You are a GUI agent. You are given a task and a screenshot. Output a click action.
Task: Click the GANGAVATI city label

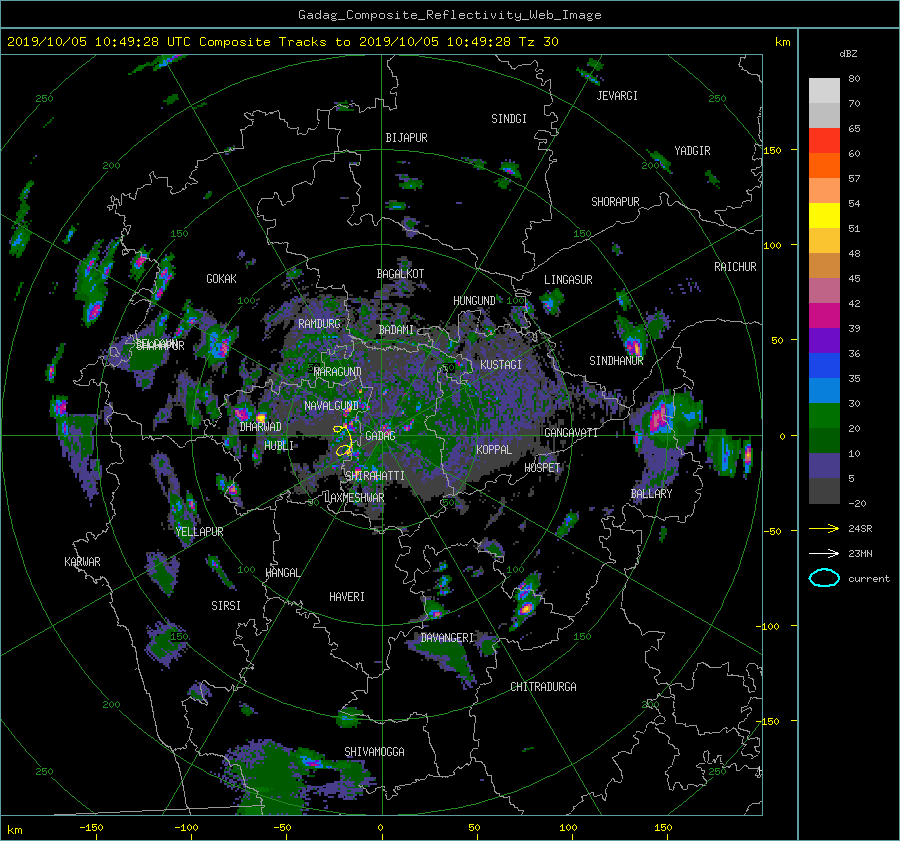(571, 433)
